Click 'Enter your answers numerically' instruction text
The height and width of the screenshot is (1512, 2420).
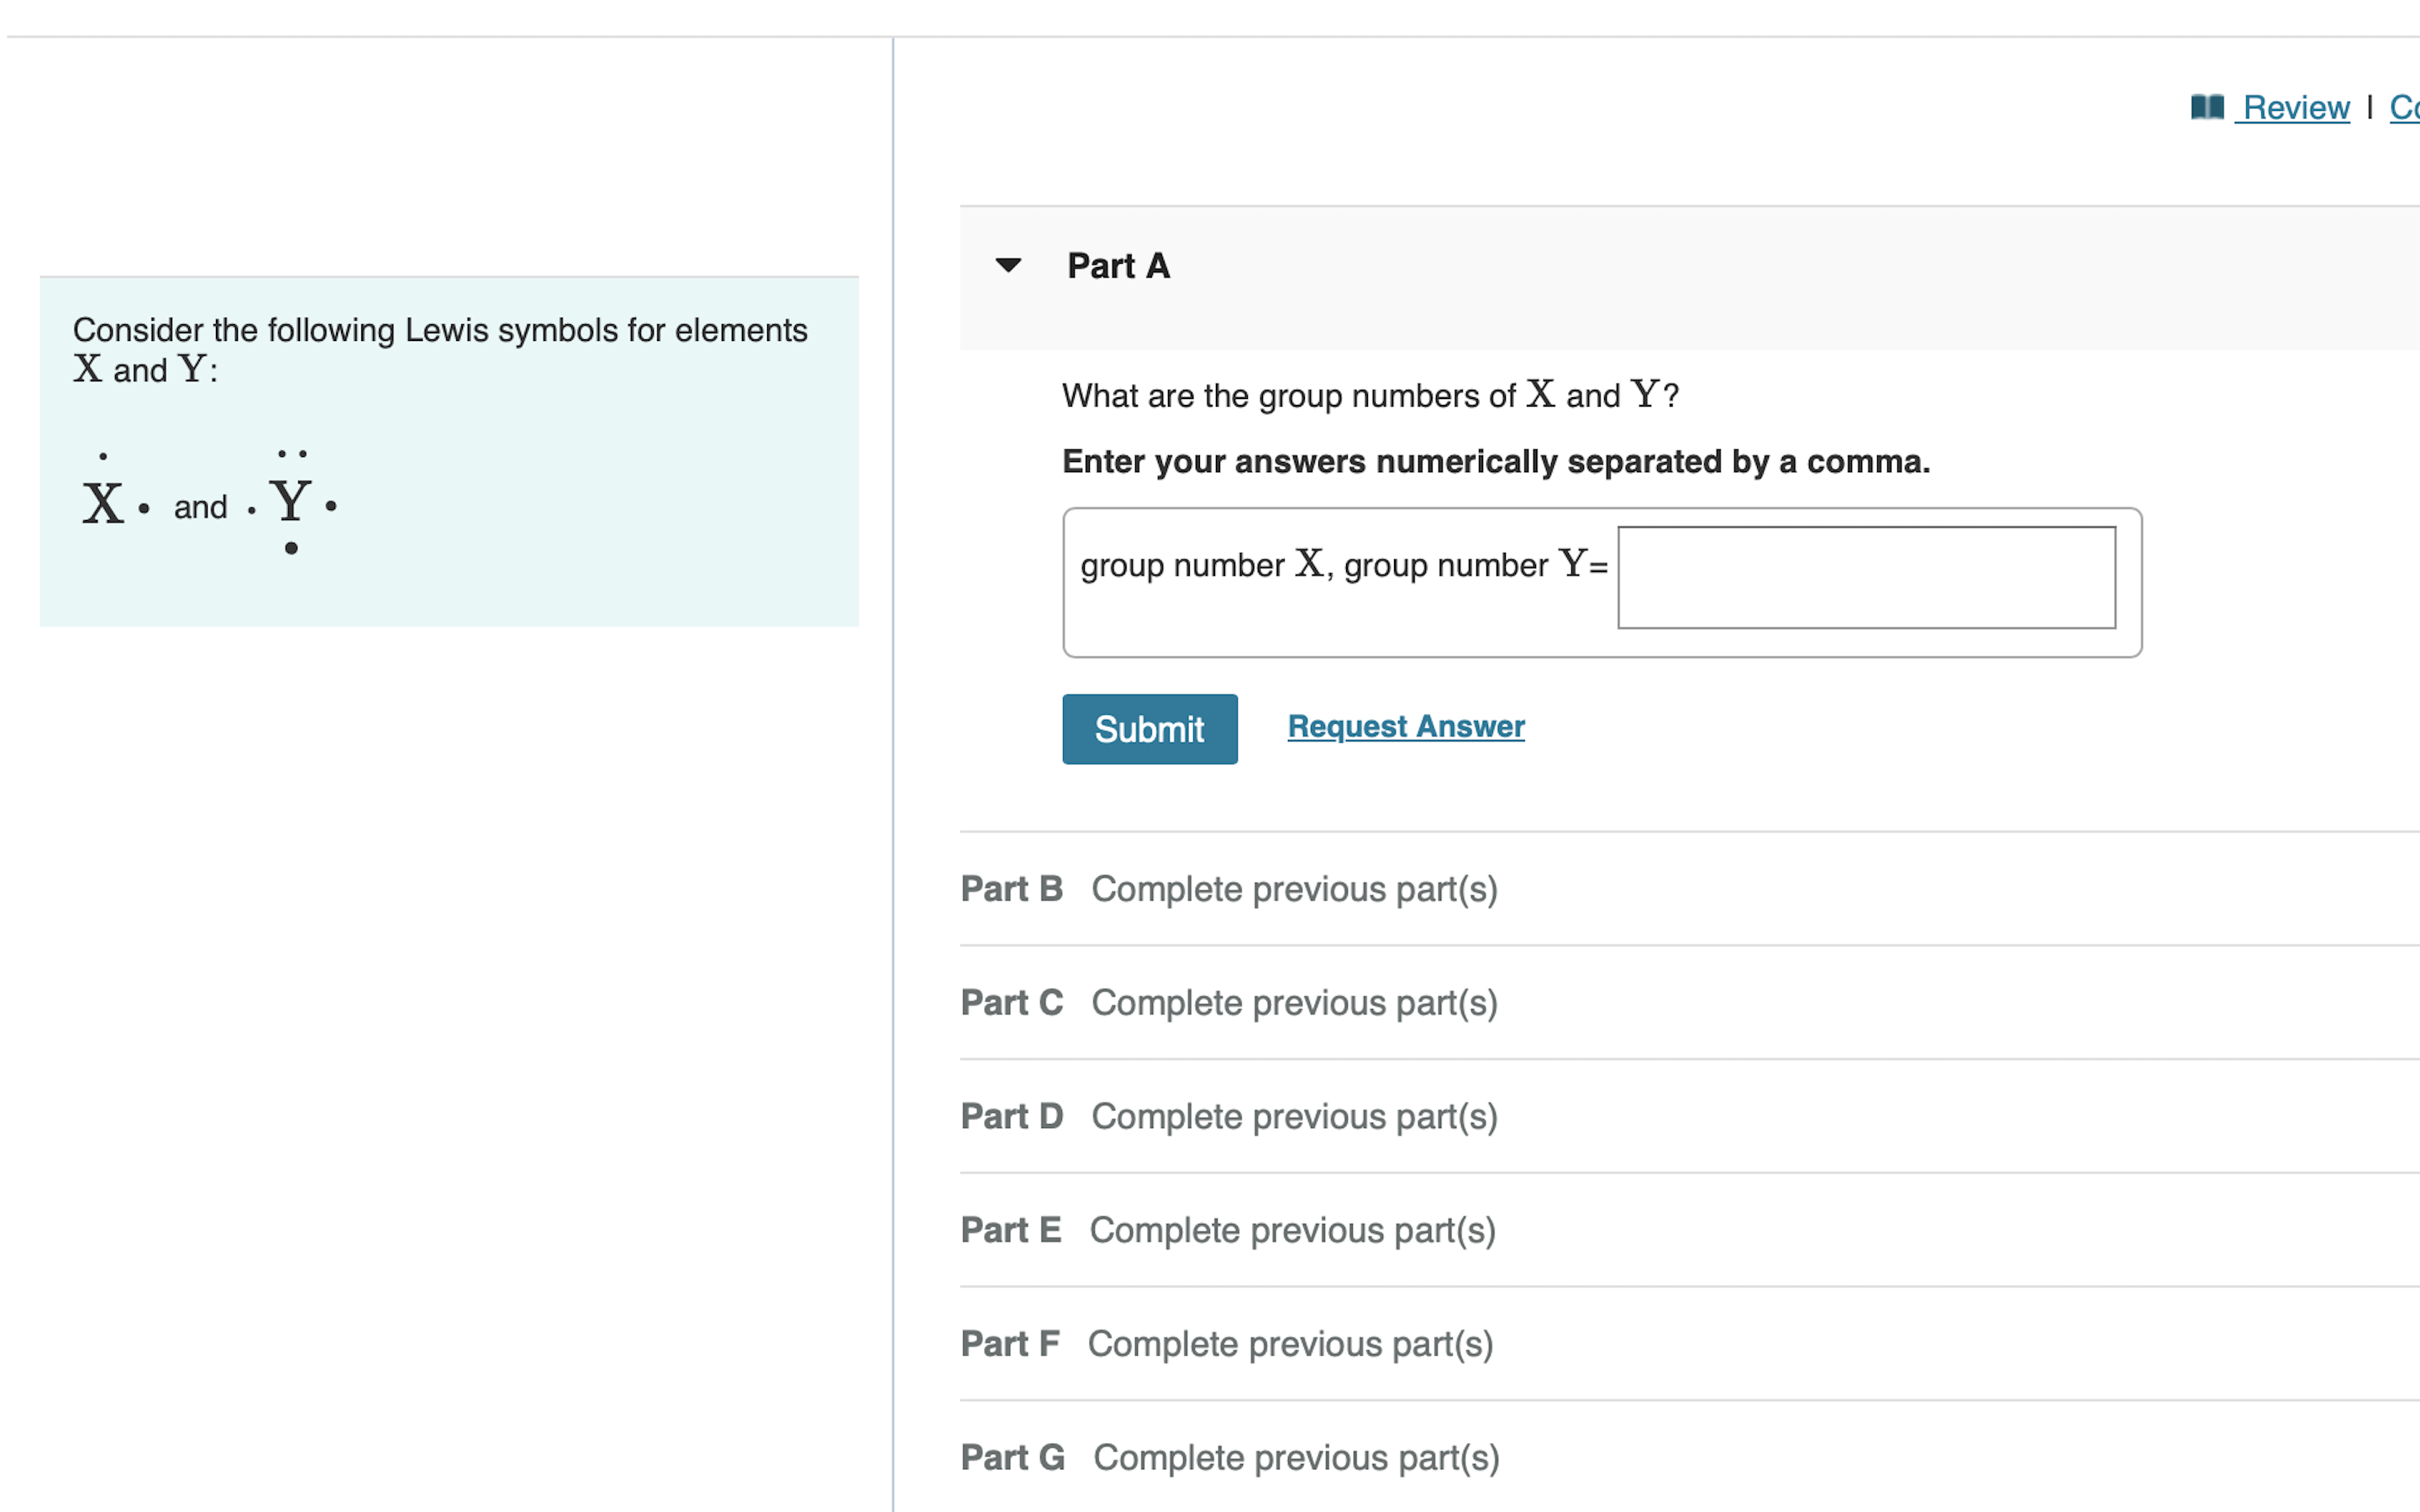[1495, 462]
